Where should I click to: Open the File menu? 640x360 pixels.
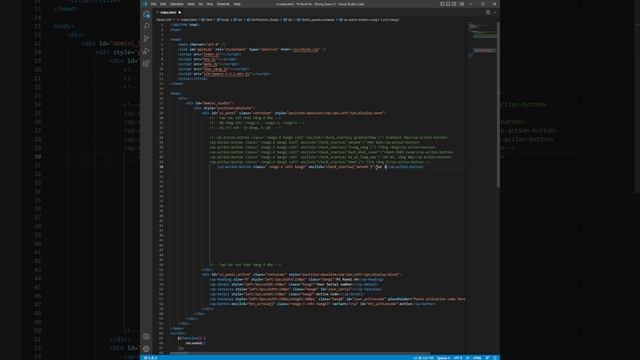pos(153,4)
